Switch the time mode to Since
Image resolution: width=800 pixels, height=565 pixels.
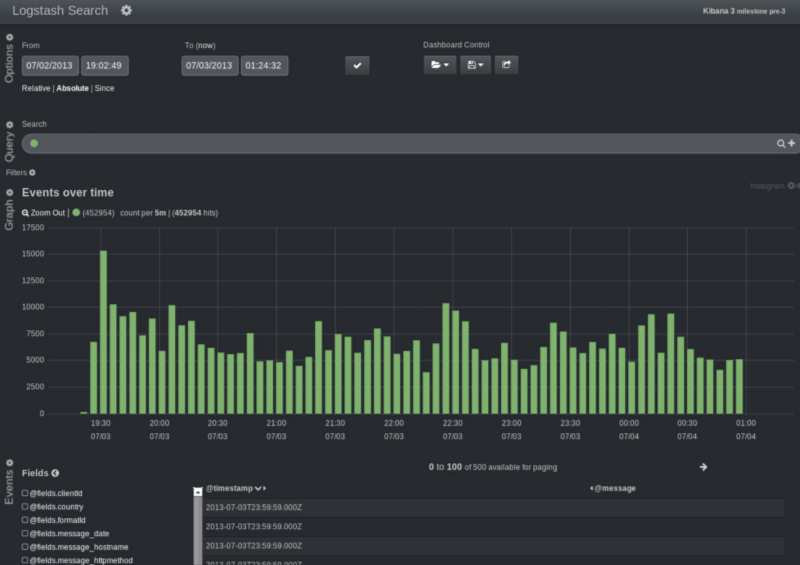104,88
